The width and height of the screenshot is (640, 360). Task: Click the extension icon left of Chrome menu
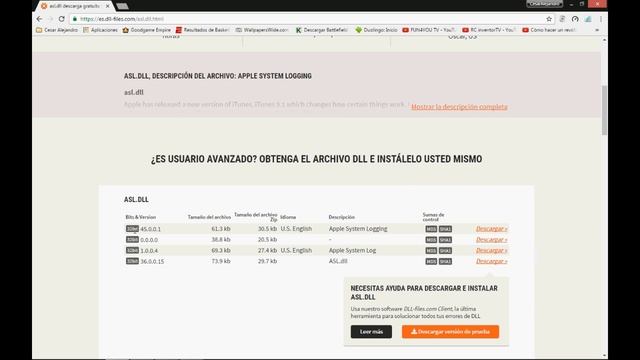[x=588, y=19]
